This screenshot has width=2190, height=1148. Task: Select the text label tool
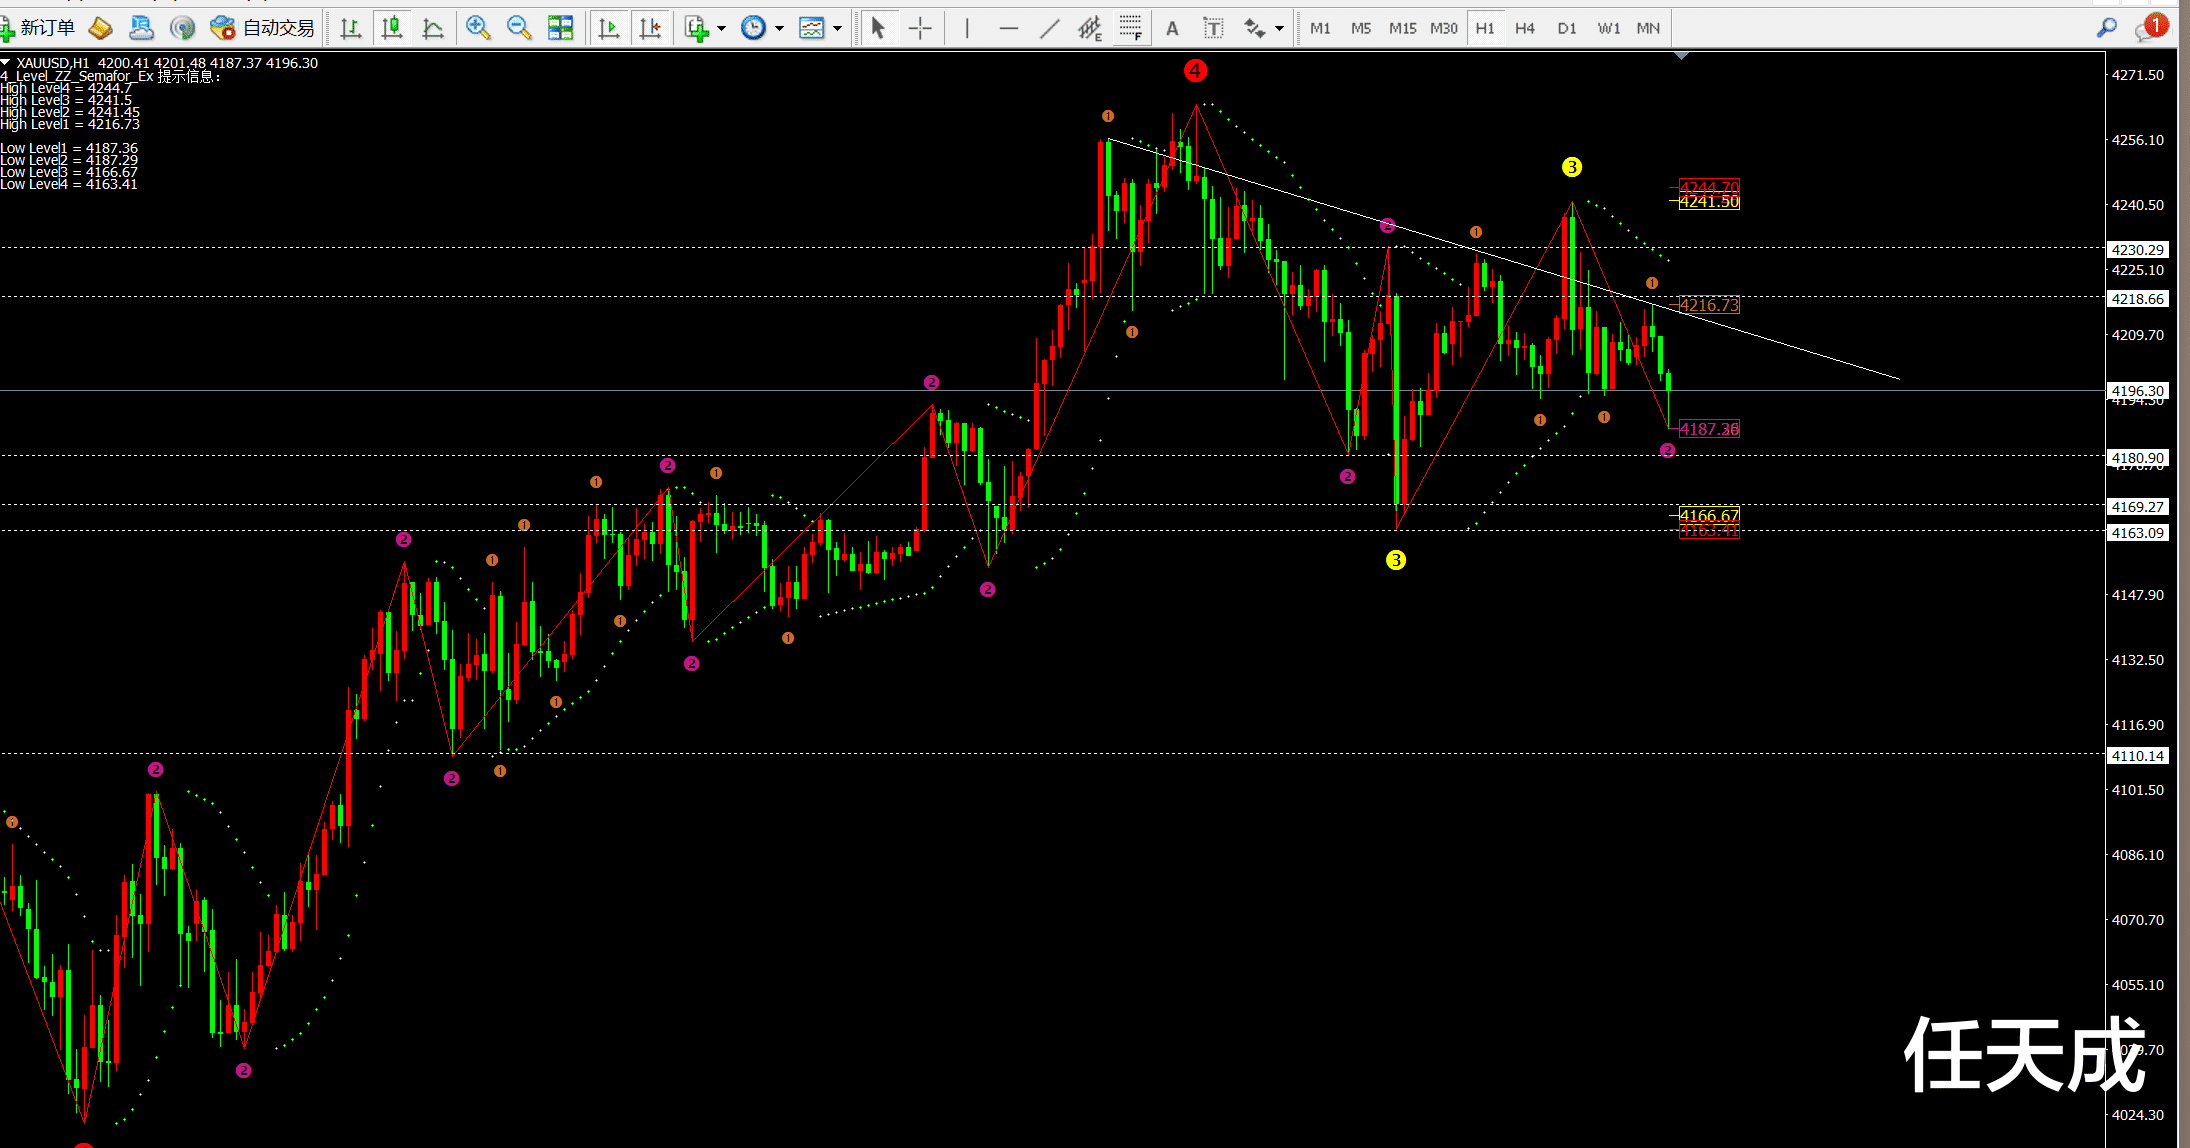[x=1213, y=28]
